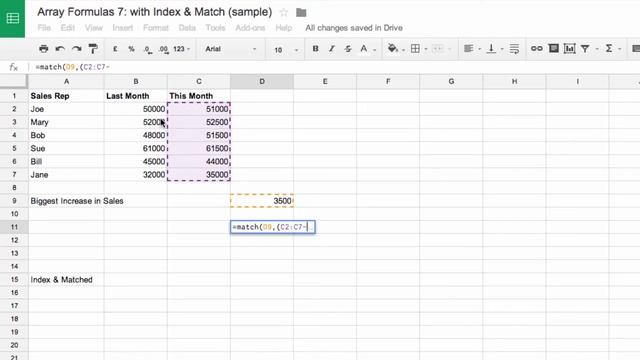The height and width of the screenshot is (360, 640).
Task: Open vertical align tool
Action: pyautogui.click(x=491, y=49)
